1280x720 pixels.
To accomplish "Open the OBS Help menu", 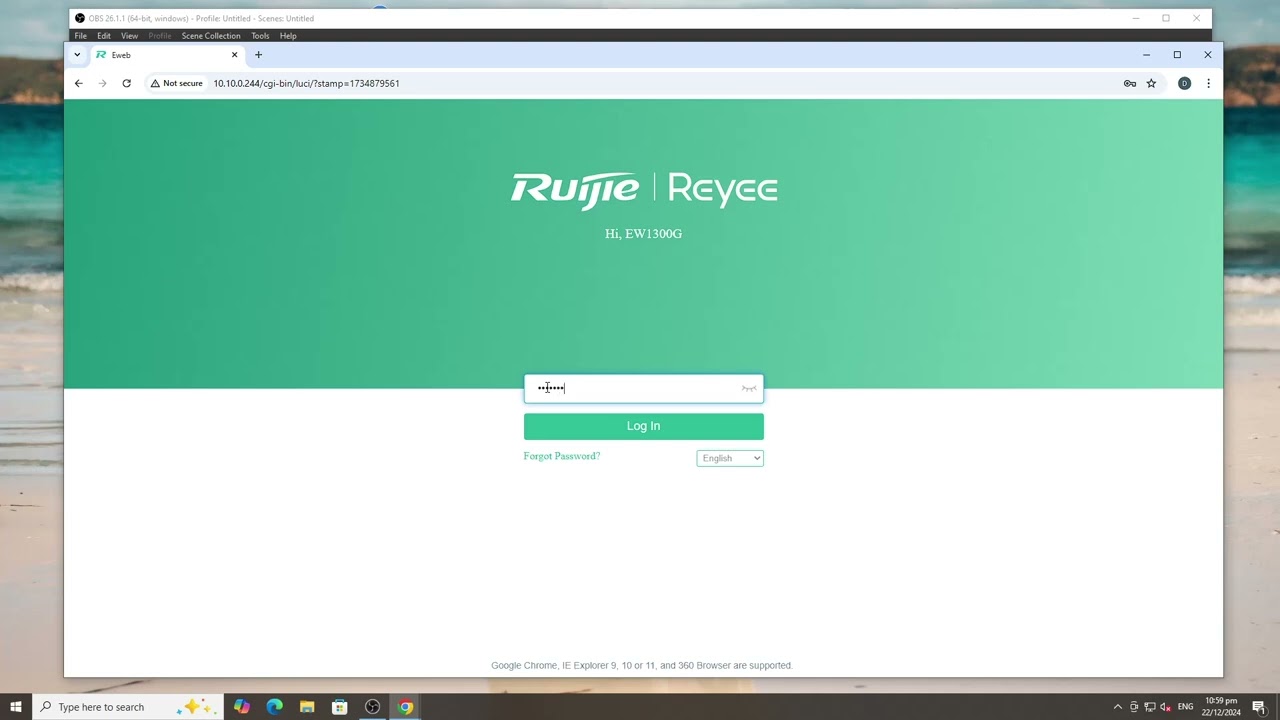I will (x=288, y=36).
